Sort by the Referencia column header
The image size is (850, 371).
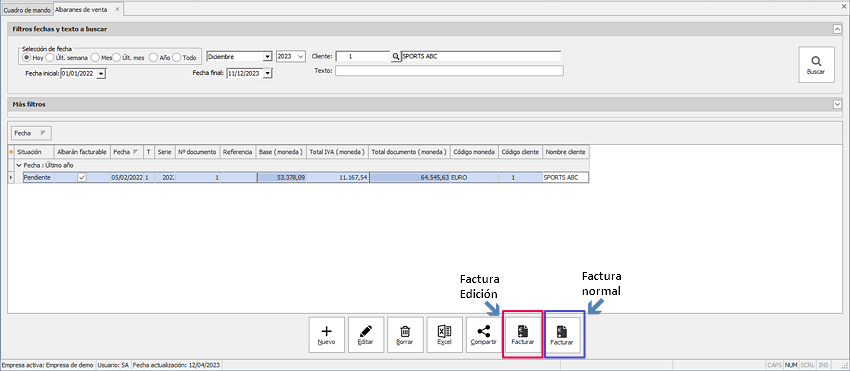click(237, 152)
